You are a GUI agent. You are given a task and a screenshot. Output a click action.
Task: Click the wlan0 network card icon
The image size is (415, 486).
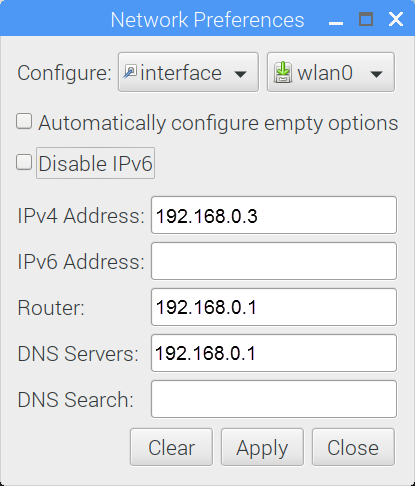point(283,72)
